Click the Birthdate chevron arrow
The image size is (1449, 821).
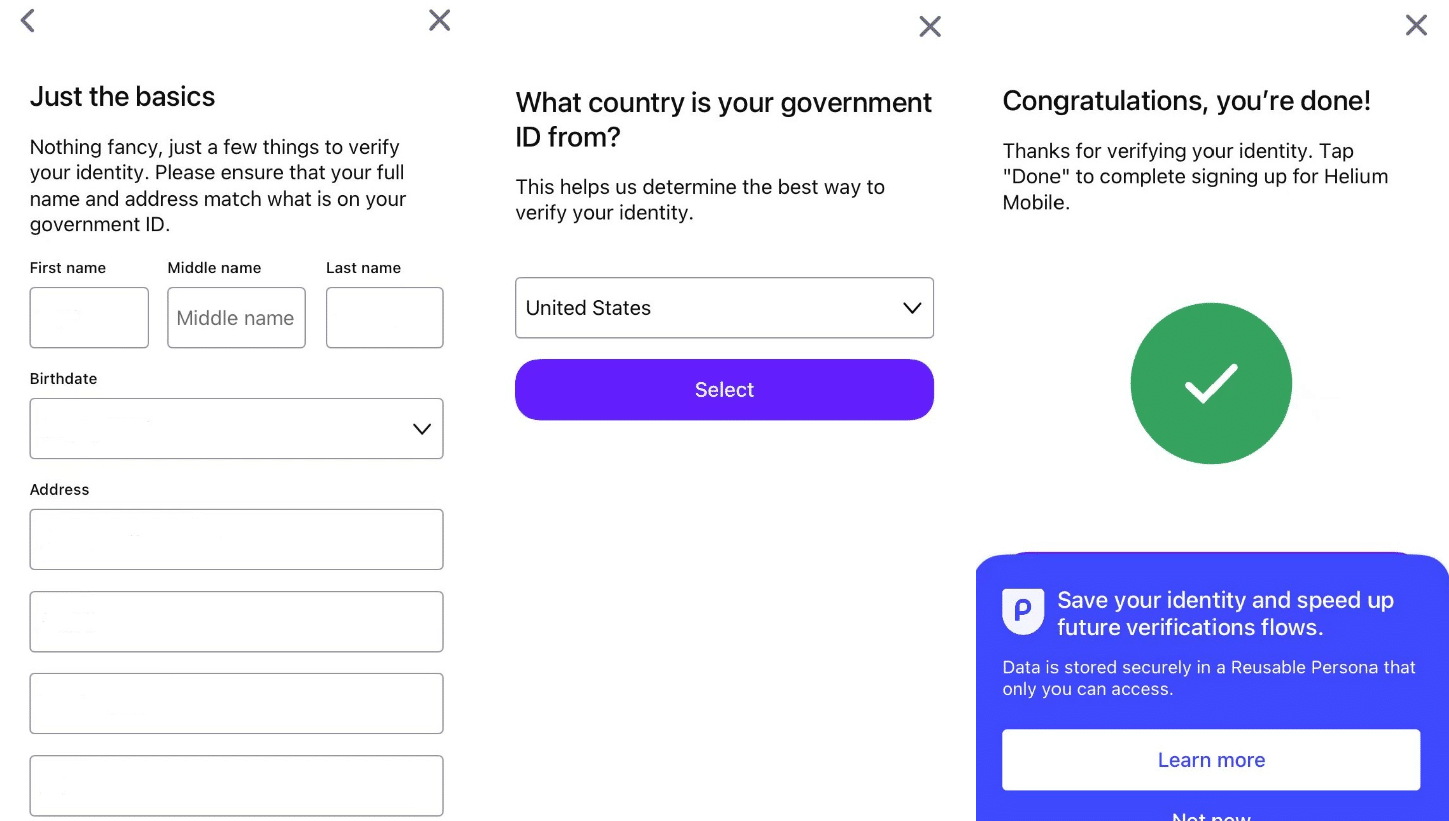tap(422, 429)
